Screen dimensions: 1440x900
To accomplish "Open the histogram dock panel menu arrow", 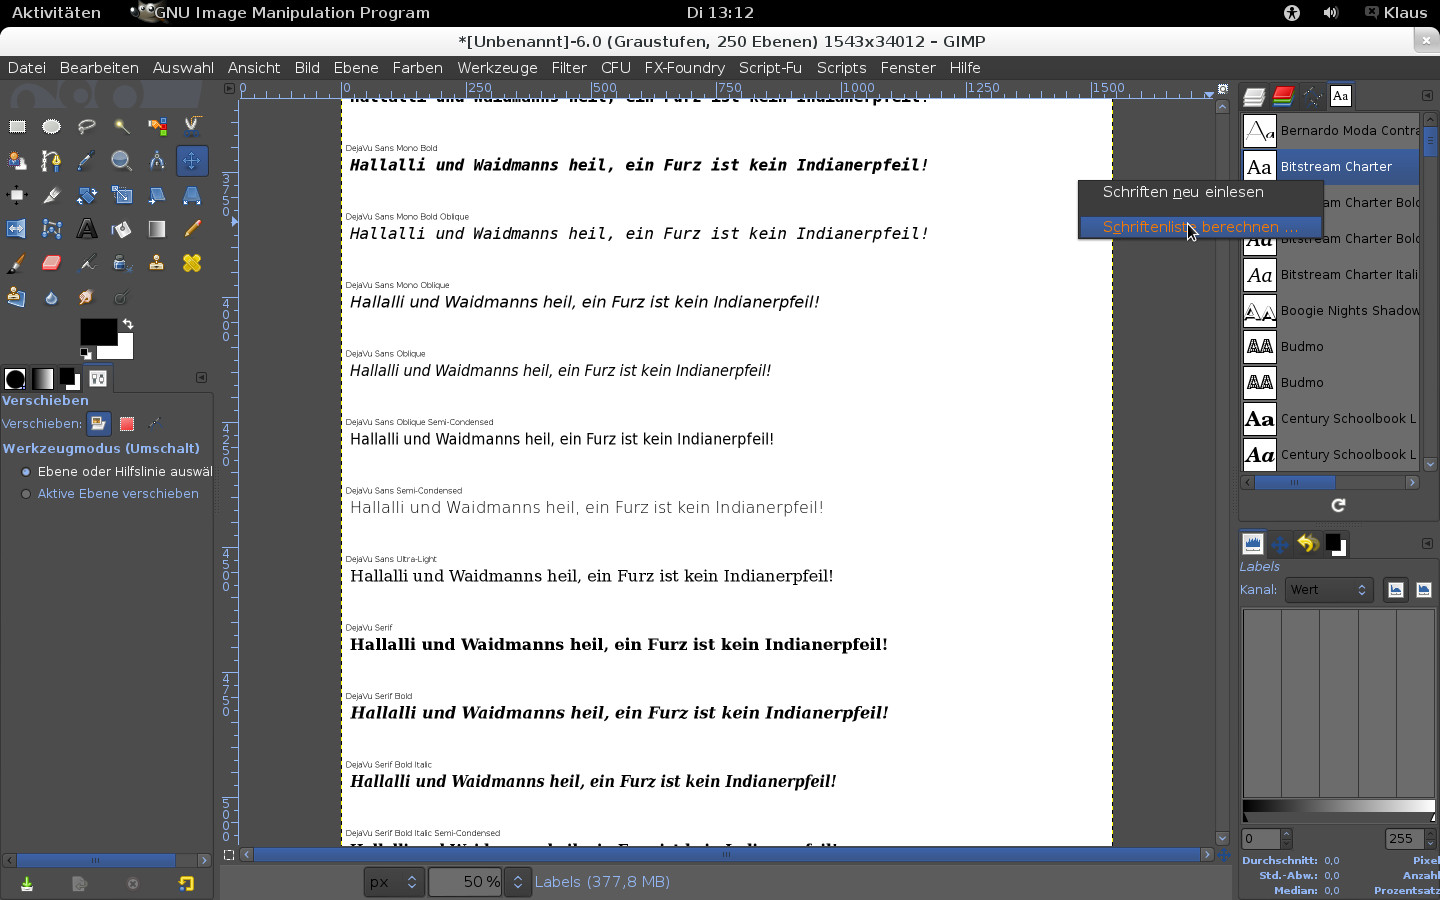I will (1427, 543).
